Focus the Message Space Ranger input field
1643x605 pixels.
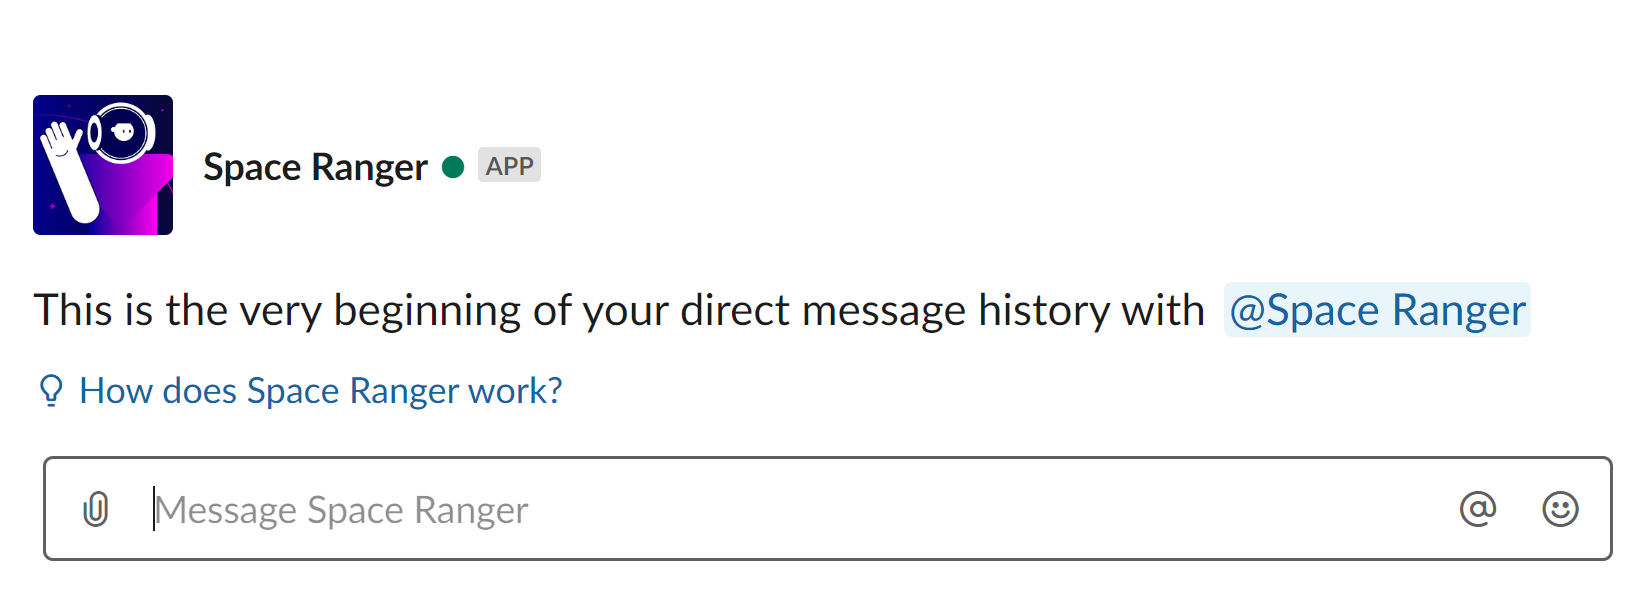click(x=828, y=509)
